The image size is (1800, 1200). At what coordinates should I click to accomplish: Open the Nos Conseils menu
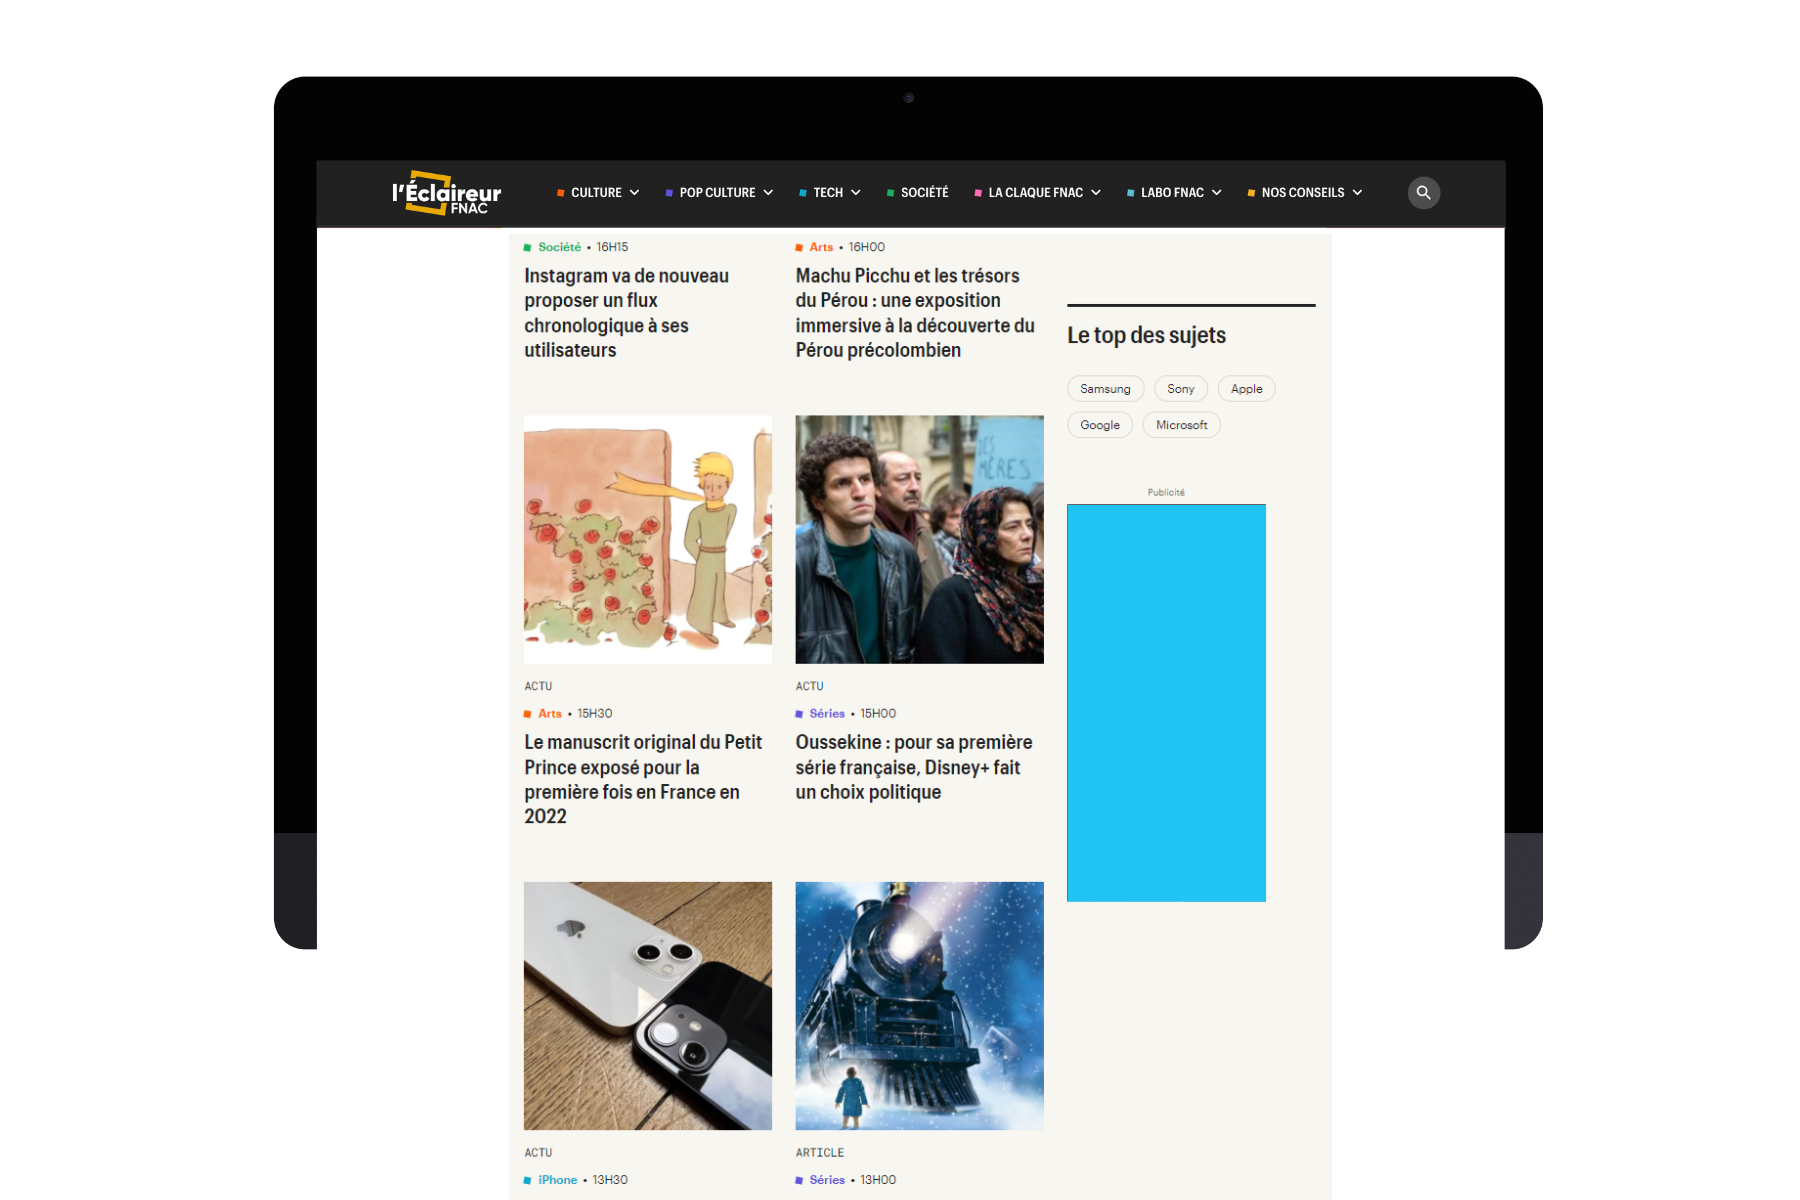(1303, 193)
